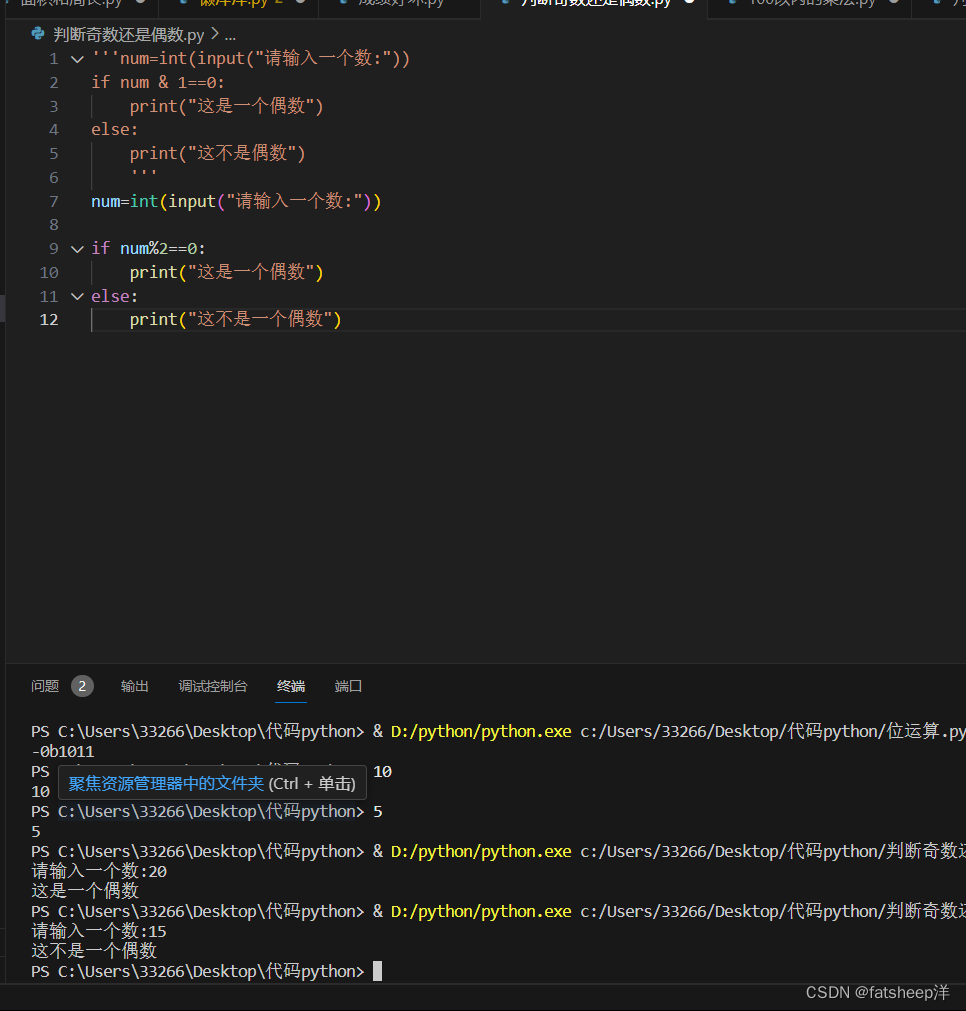Click the print("这是一个偶数") statement on line 10
This screenshot has height=1011, width=966.
[x=226, y=272]
